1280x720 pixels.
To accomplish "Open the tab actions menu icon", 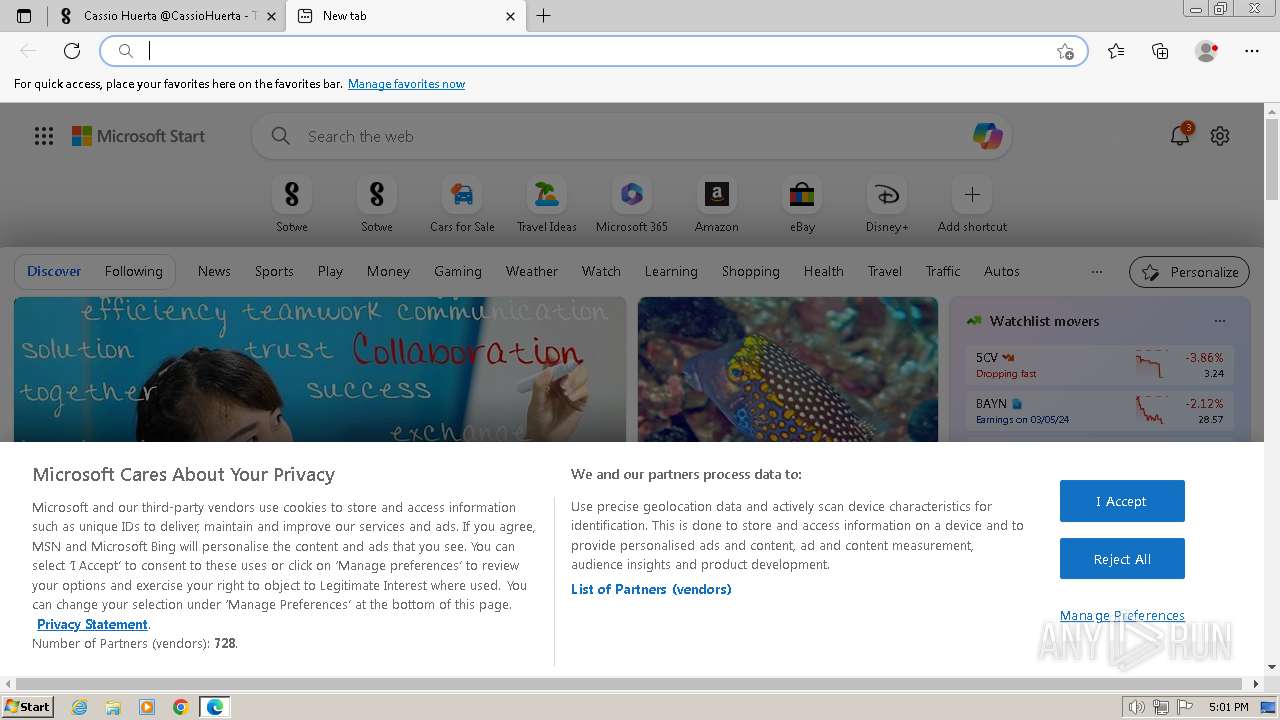I will pos(24,16).
